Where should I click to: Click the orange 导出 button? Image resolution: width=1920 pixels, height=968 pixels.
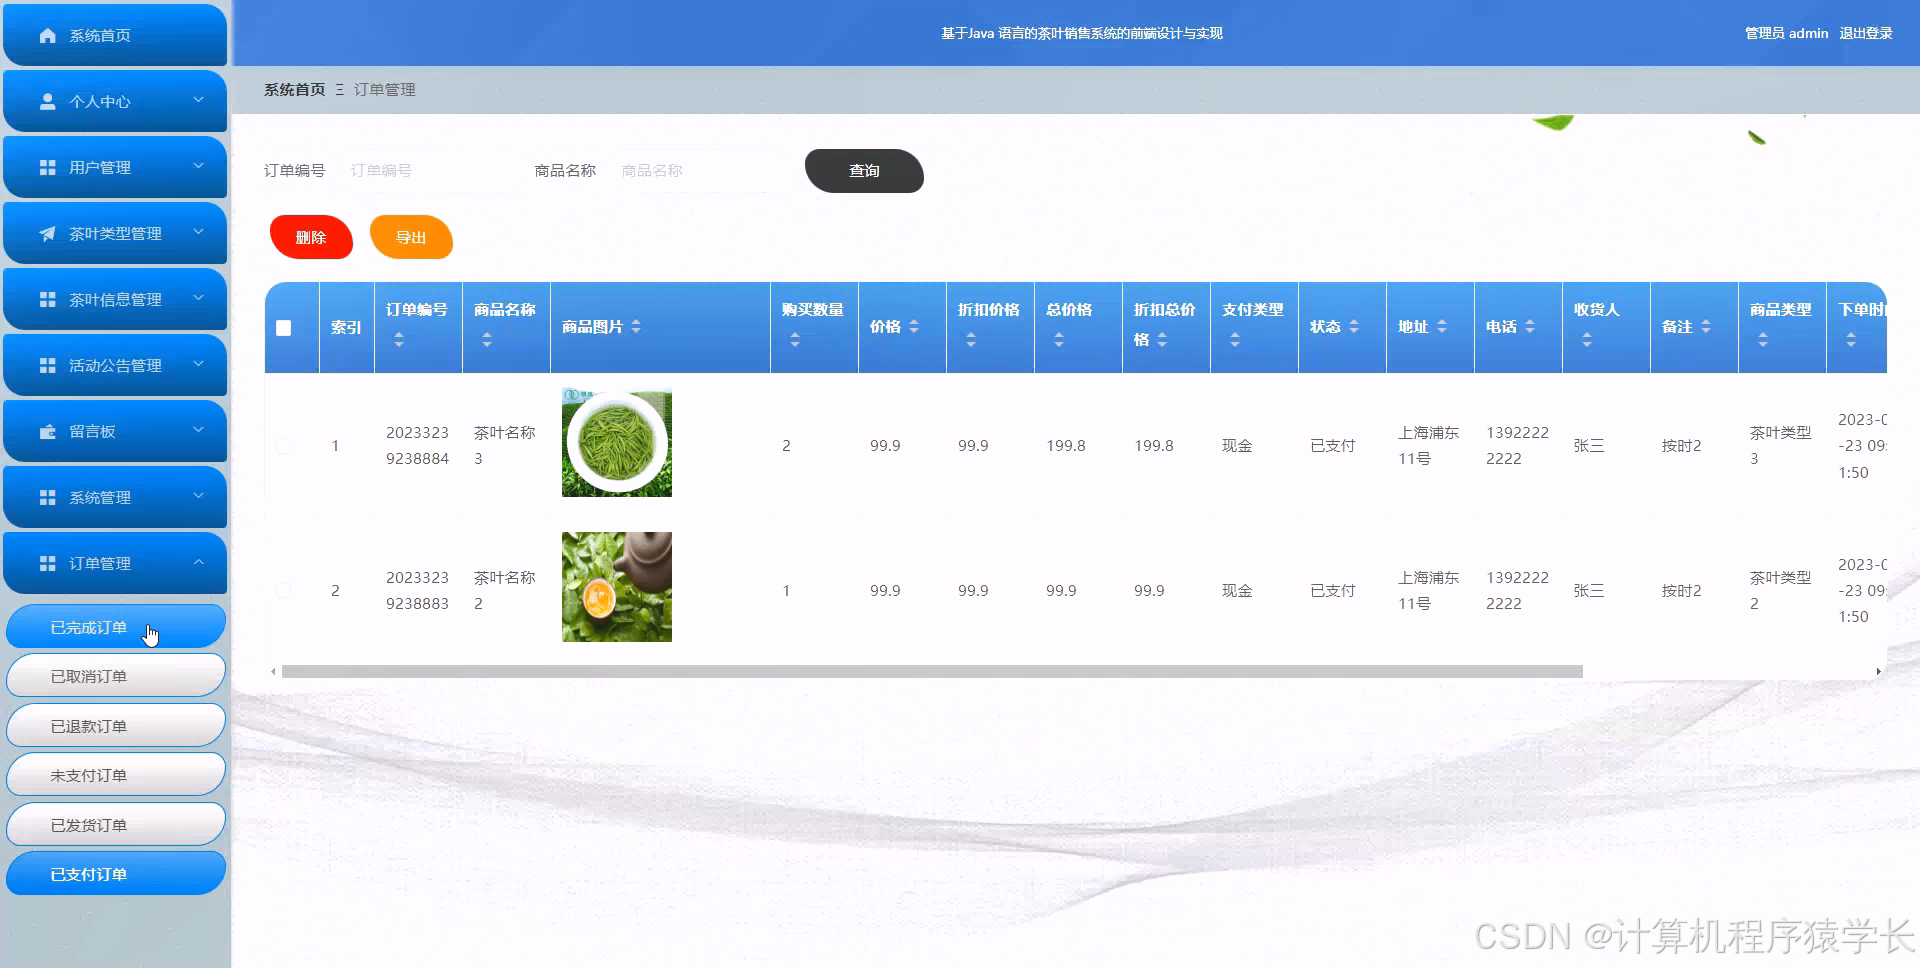click(411, 237)
